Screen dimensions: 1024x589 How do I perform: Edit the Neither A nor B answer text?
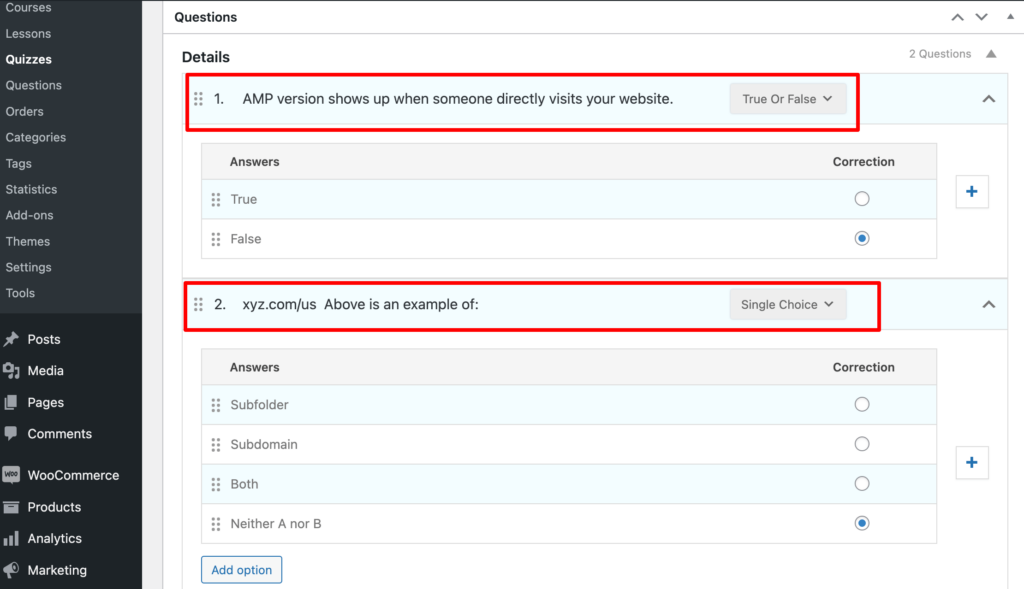coord(276,524)
